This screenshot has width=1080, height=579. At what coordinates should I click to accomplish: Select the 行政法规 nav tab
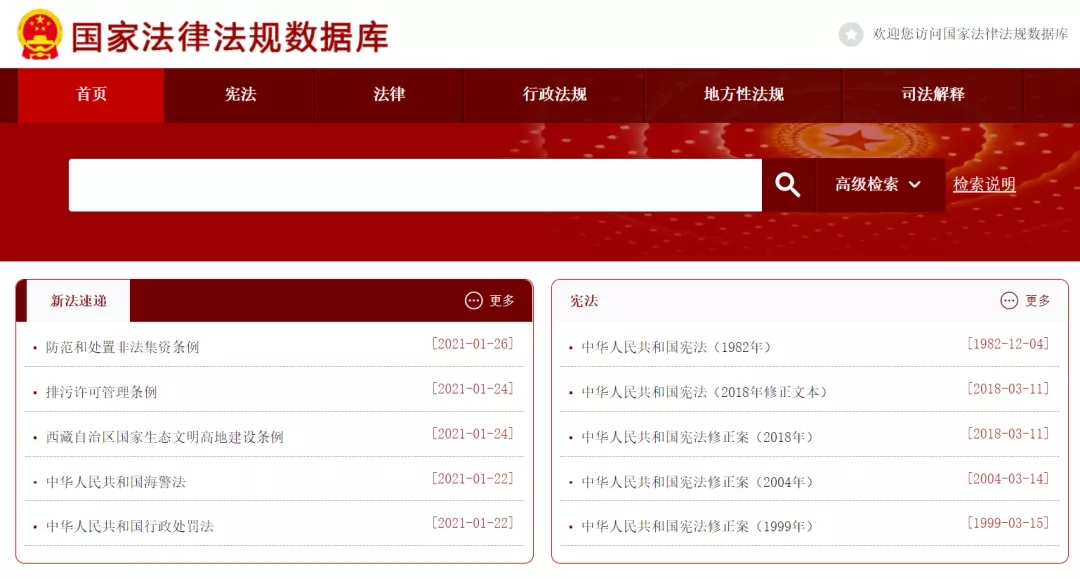coord(554,94)
